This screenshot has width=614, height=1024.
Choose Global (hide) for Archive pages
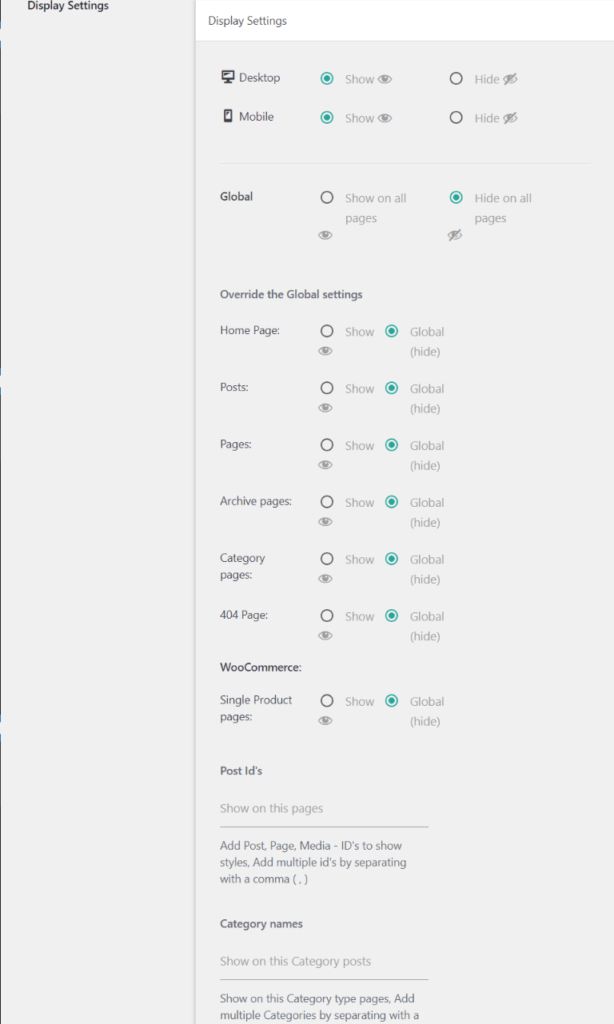[x=392, y=503]
